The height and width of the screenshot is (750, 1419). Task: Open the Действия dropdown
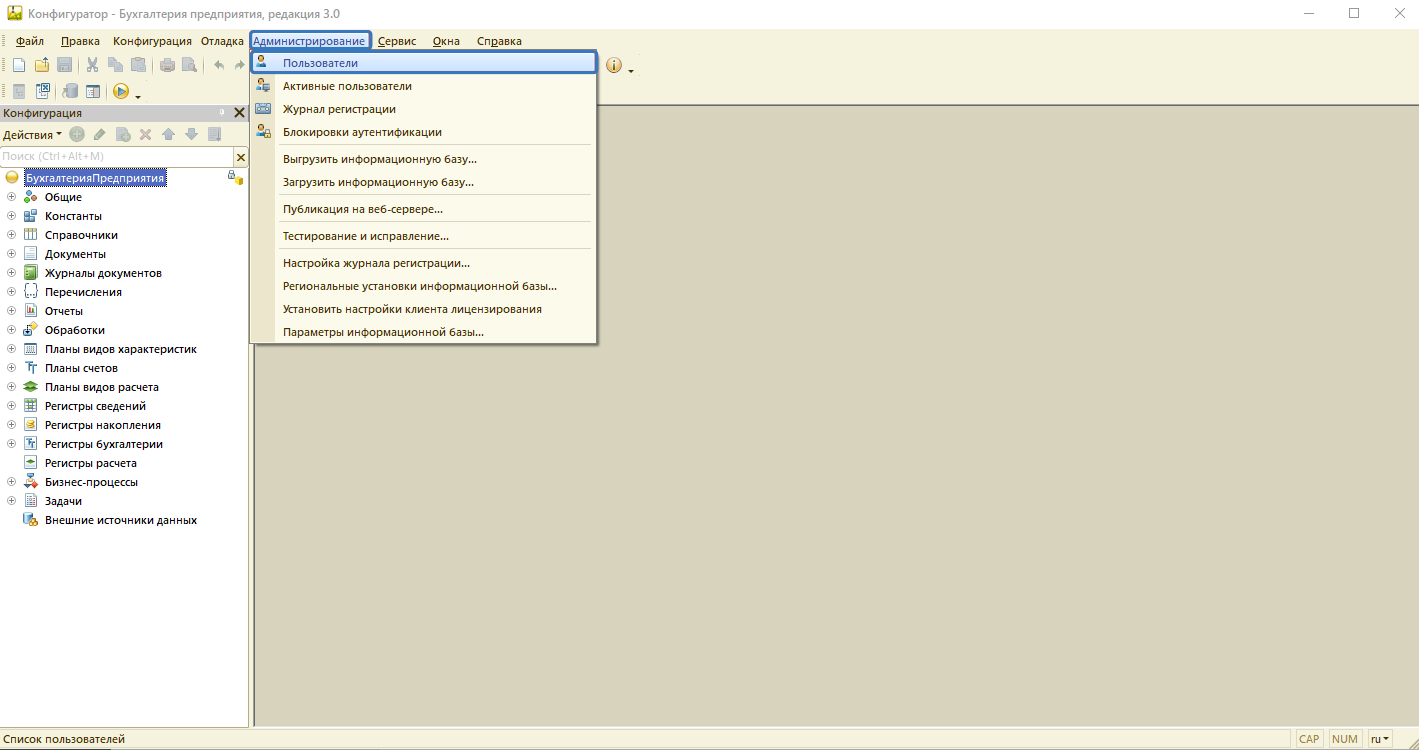[x=32, y=134]
